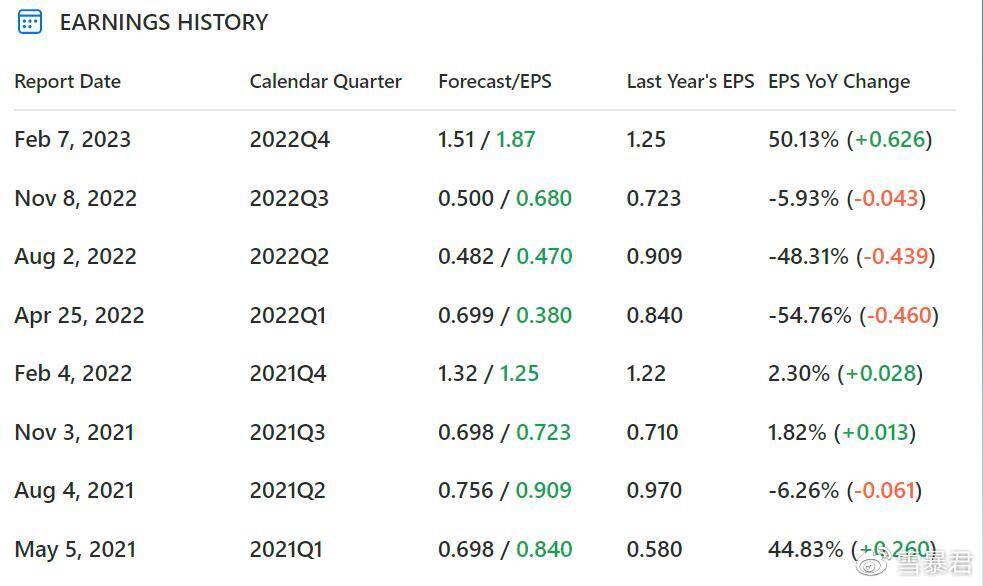Click the 50.13% (+0.626) change cell
The image size is (983, 586).
(850, 139)
